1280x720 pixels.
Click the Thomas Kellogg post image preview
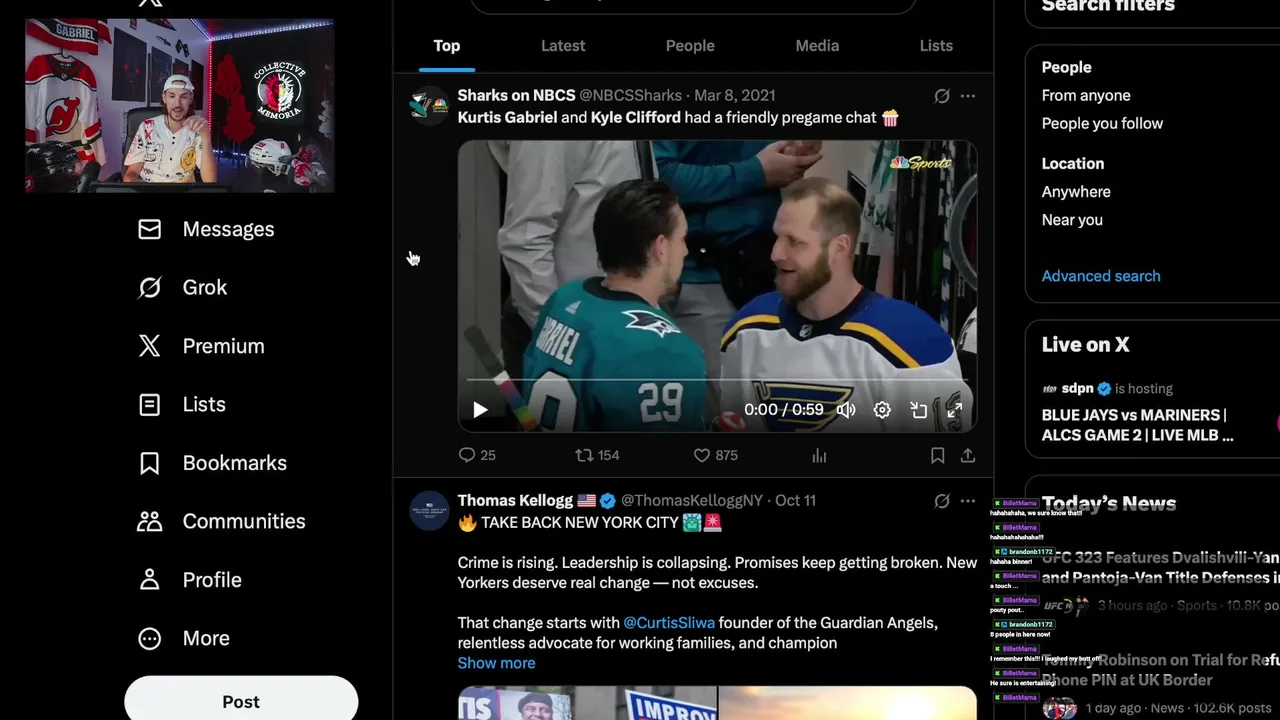click(x=717, y=703)
